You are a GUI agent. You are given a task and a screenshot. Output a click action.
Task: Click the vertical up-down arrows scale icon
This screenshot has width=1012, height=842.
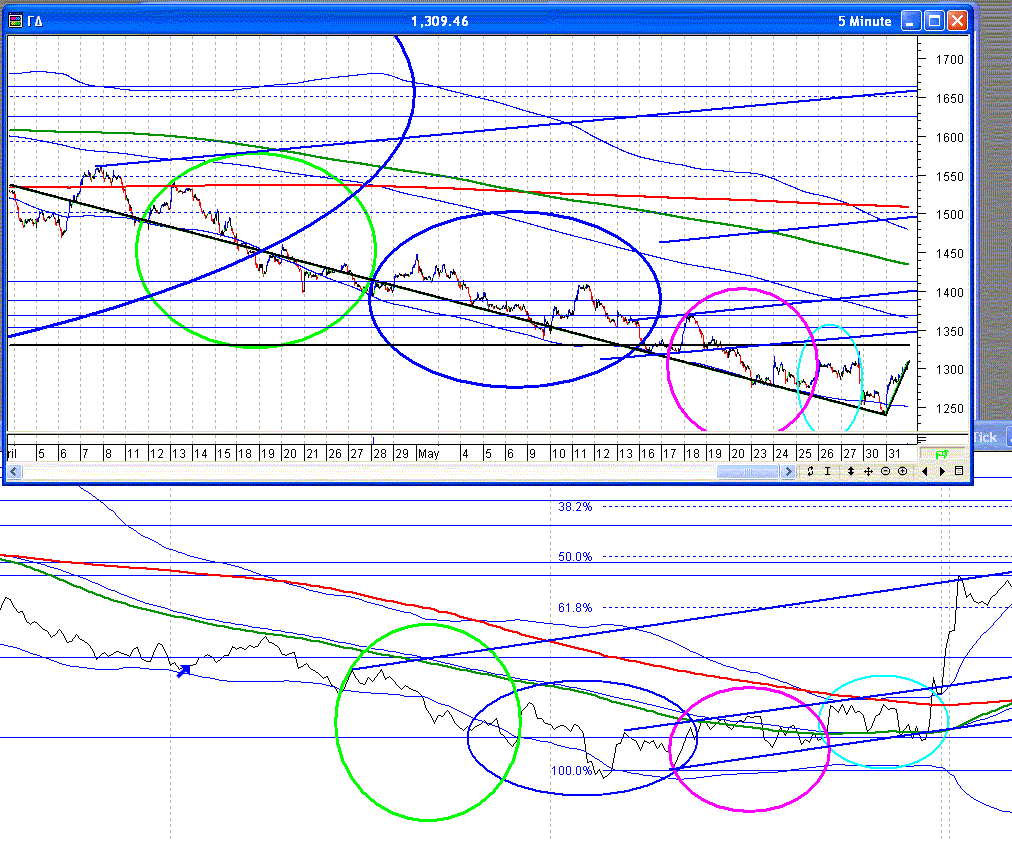pyautogui.click(x=851, y=472)
